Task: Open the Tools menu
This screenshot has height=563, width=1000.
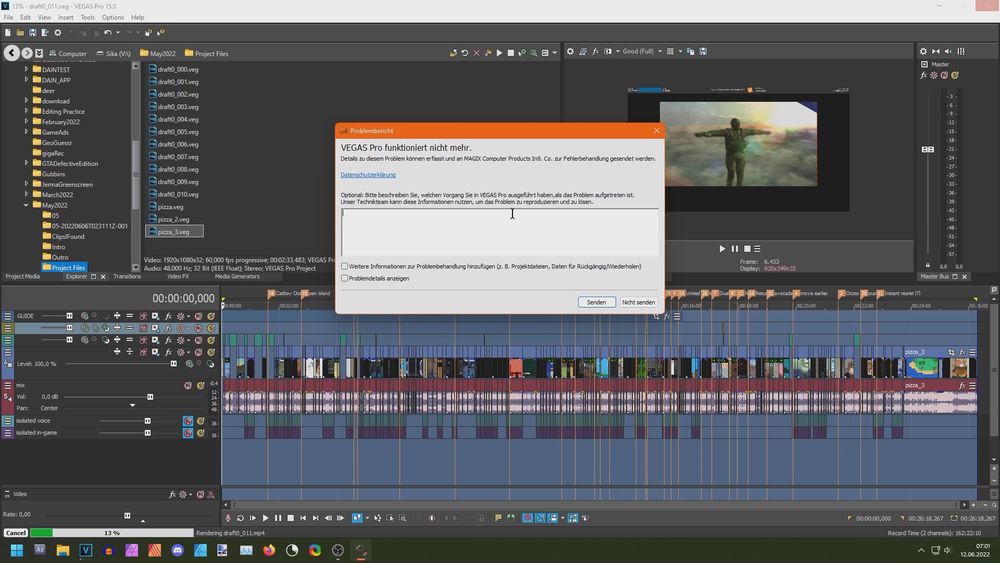Action: pos(87,17)
